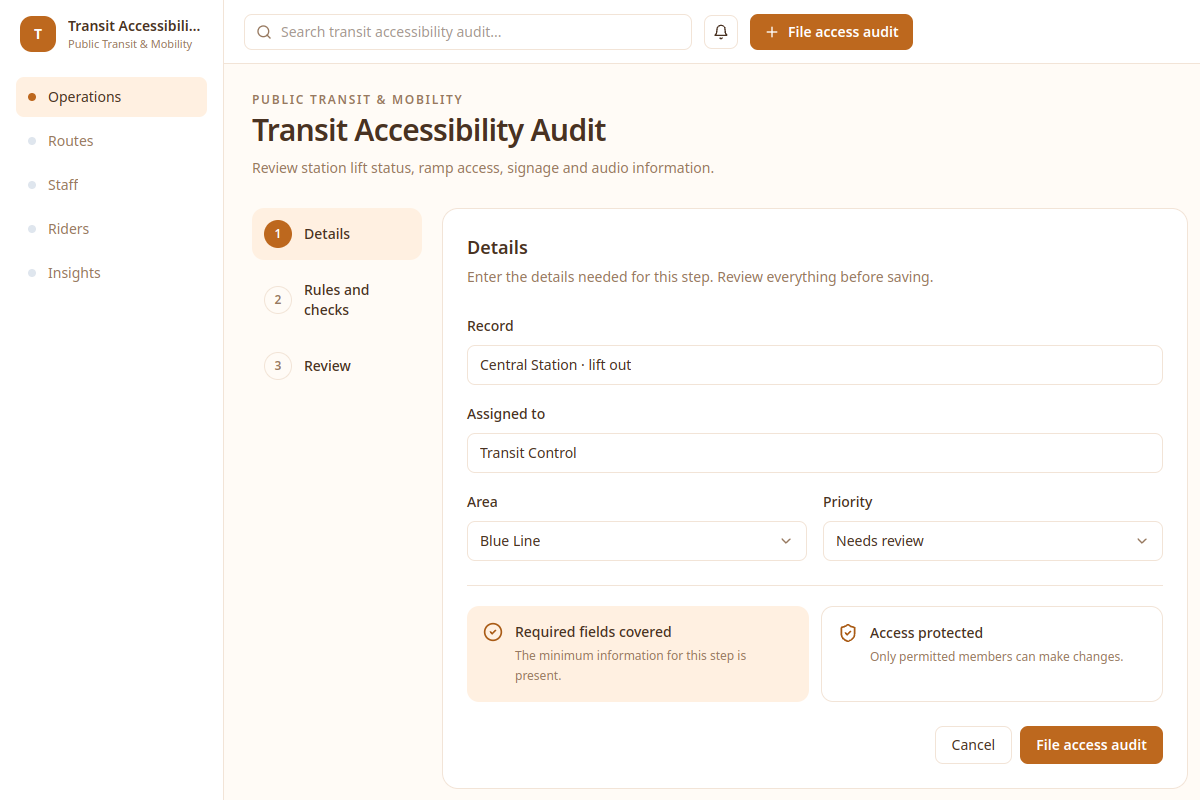The width and height of the screenshot is (1200, 800).
Task: Click the Public Transit & Mobility sidebar subtitle
Action: 130,45
